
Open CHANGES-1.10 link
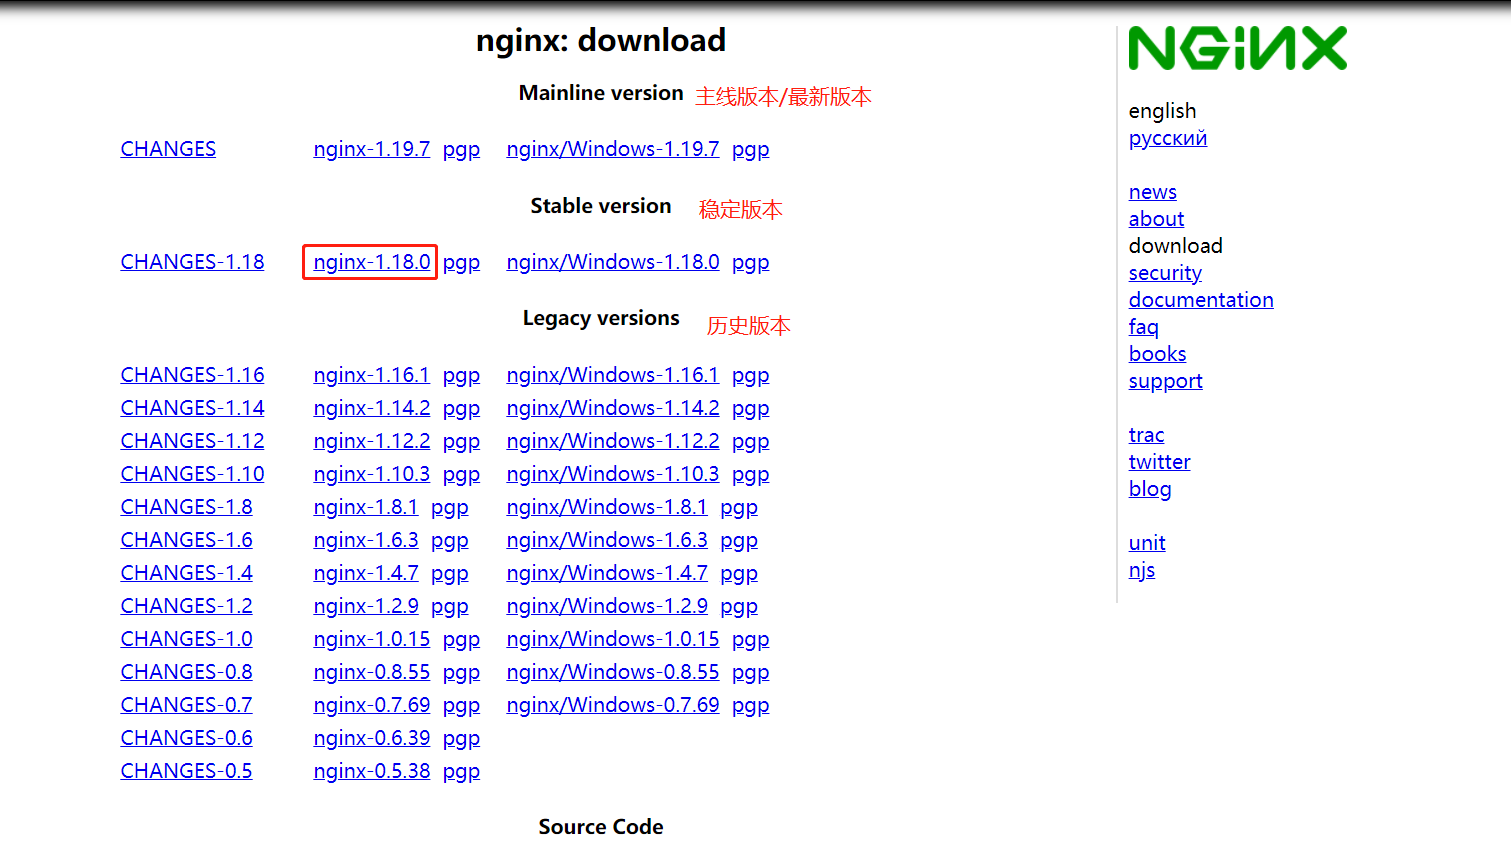click(x=192, y=474)
